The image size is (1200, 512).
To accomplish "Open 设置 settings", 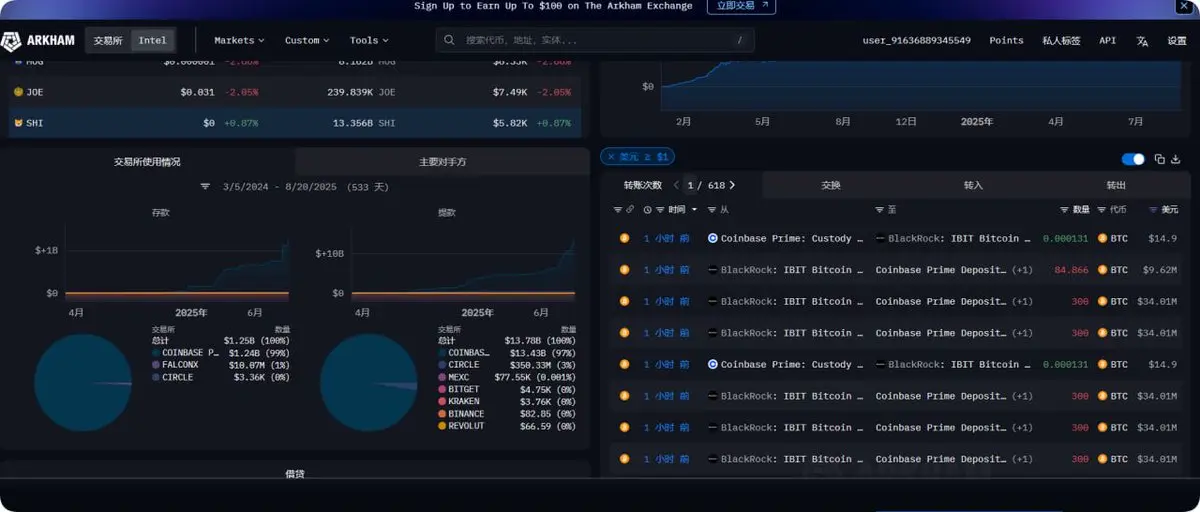I will tap(1177, 41).
